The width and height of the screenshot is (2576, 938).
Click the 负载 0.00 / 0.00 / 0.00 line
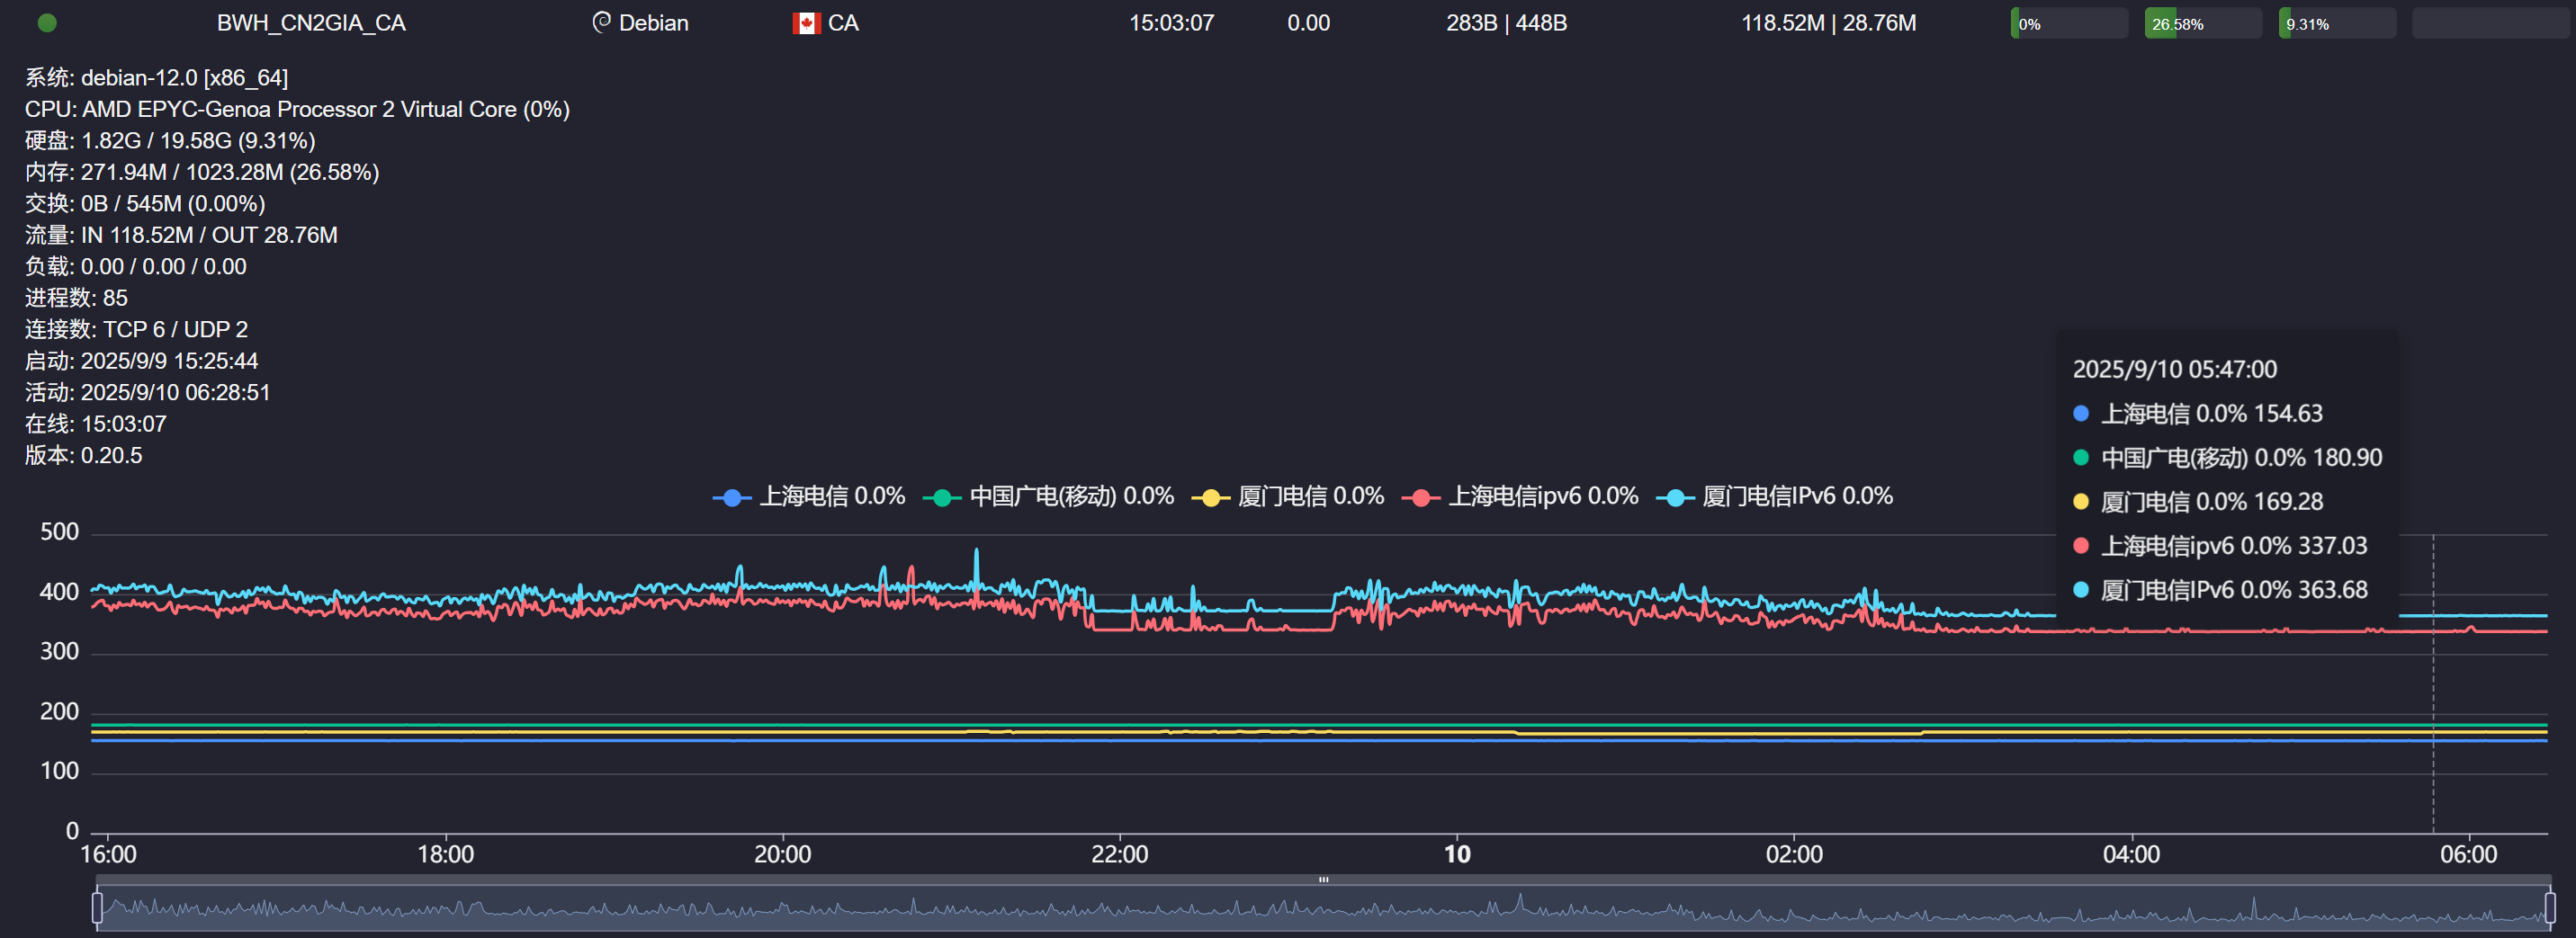[x=135, y=267]
